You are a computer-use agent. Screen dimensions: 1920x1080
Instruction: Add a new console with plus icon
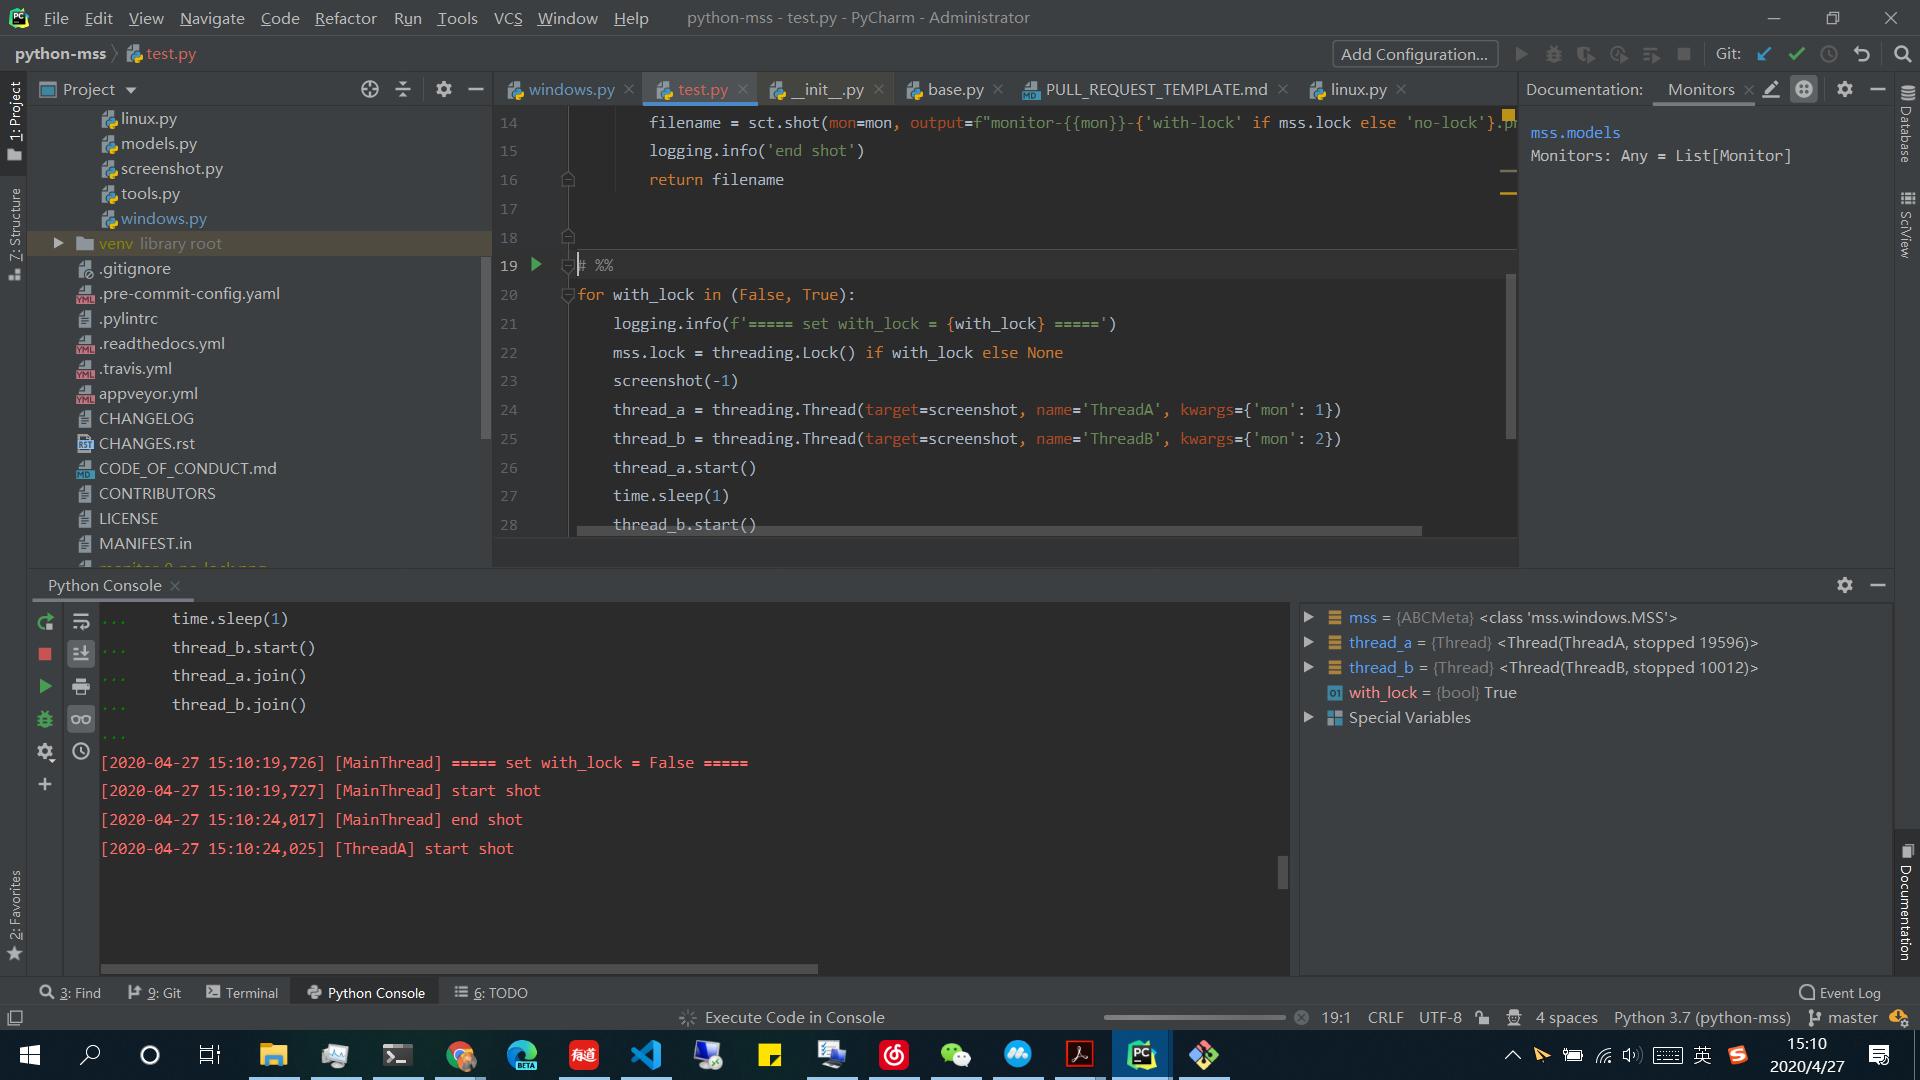click(x=45, y=784)
